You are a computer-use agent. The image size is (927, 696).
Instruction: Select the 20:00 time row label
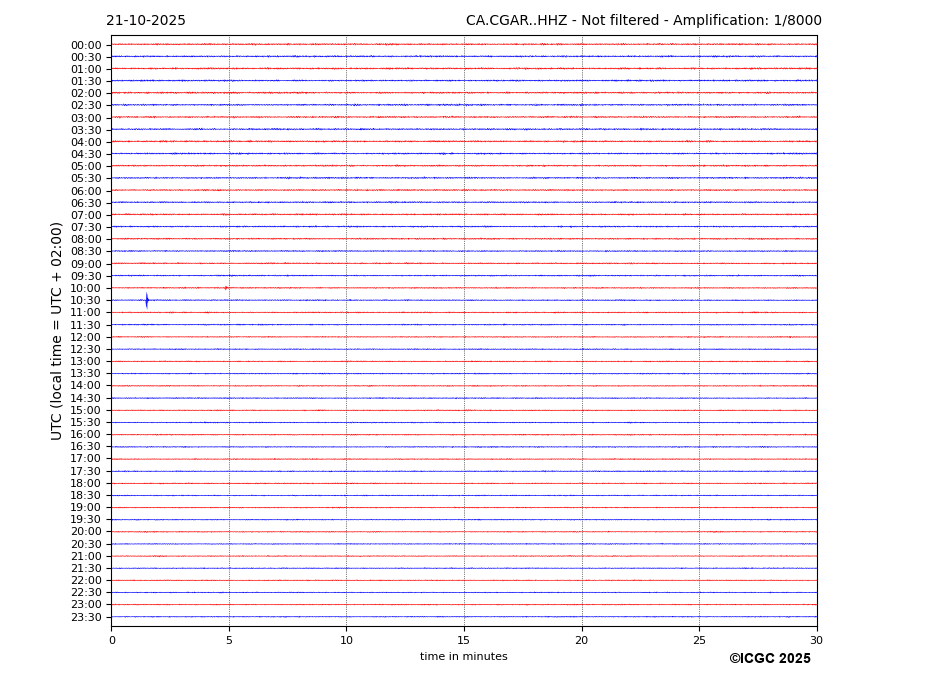pos(86,532)
